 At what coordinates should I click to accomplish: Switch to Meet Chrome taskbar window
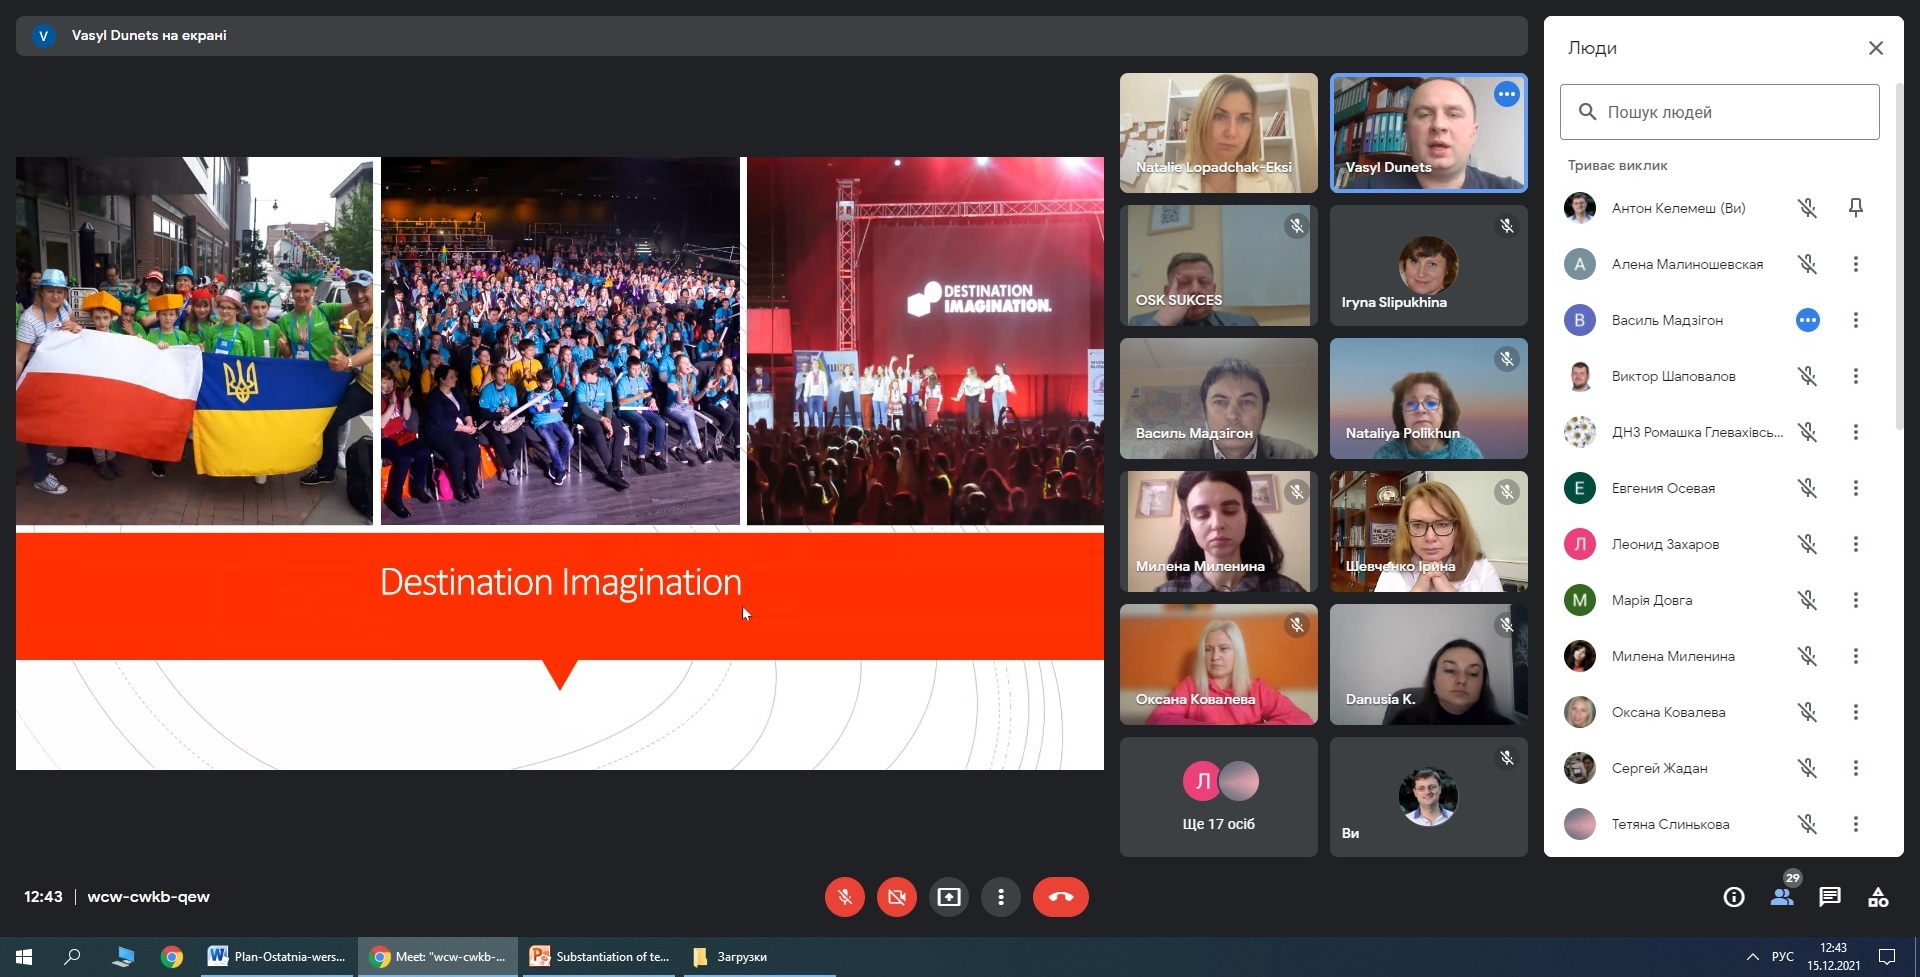pyautogui.click(x=438, y=957)
